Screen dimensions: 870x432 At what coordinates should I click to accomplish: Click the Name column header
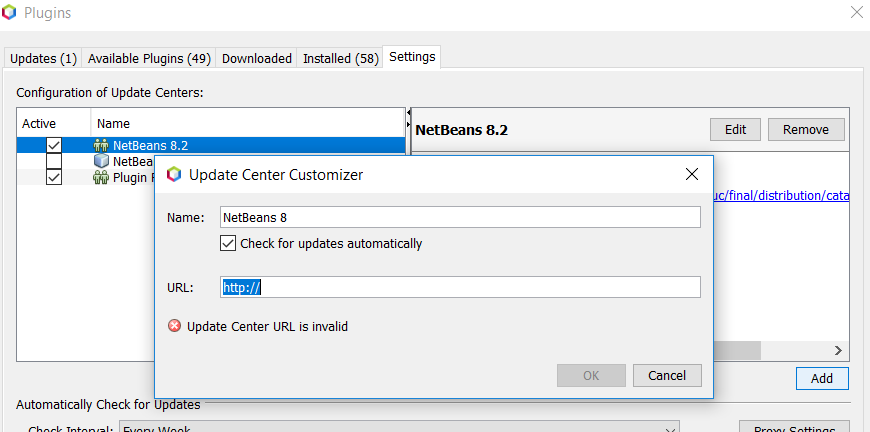tap(248, 123)
